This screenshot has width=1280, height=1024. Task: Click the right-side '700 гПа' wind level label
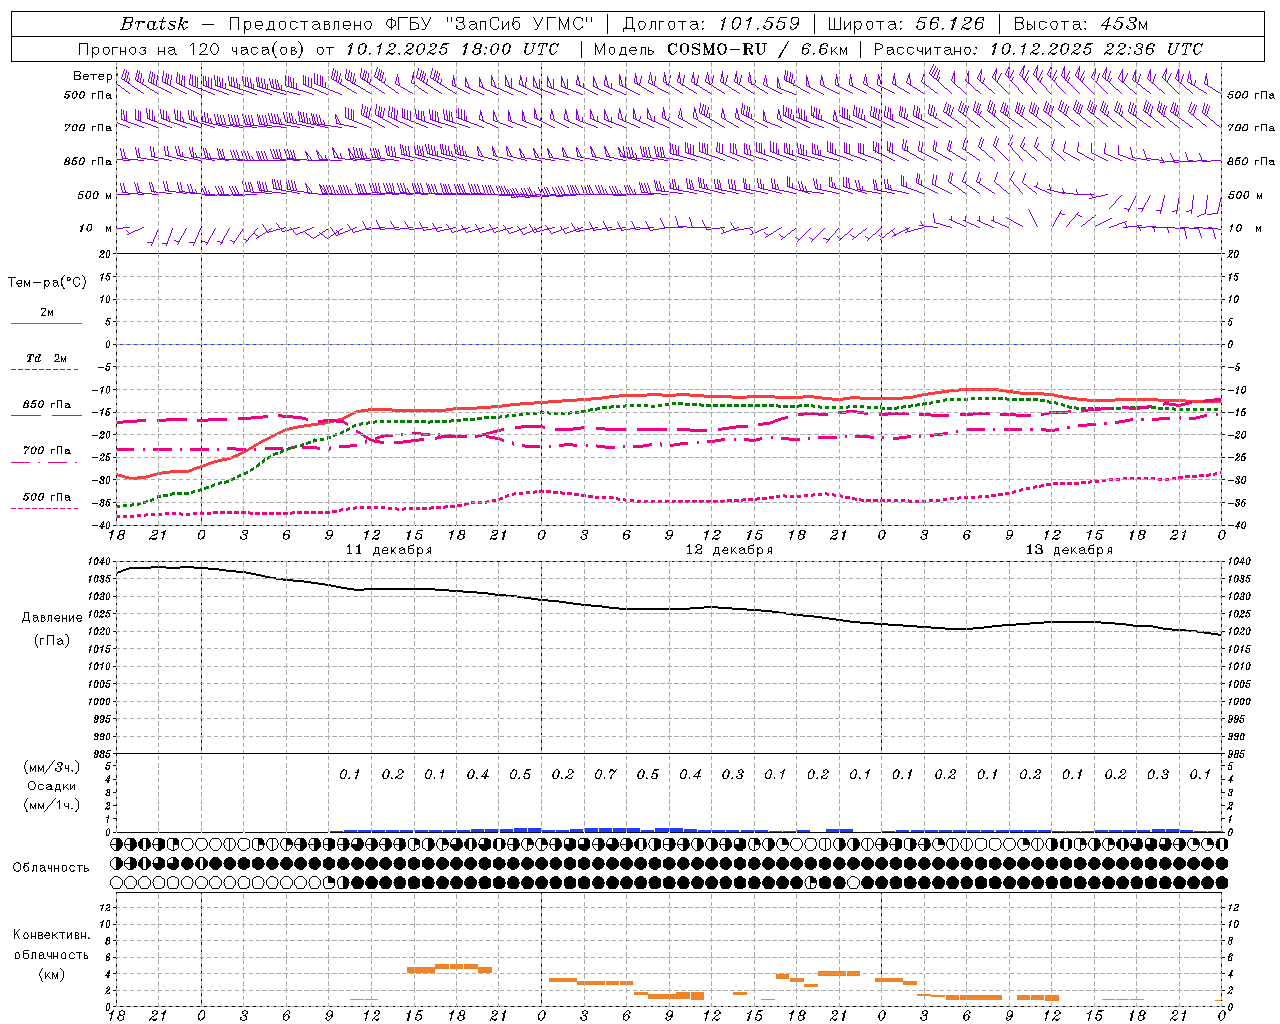tap(1251, 127)
